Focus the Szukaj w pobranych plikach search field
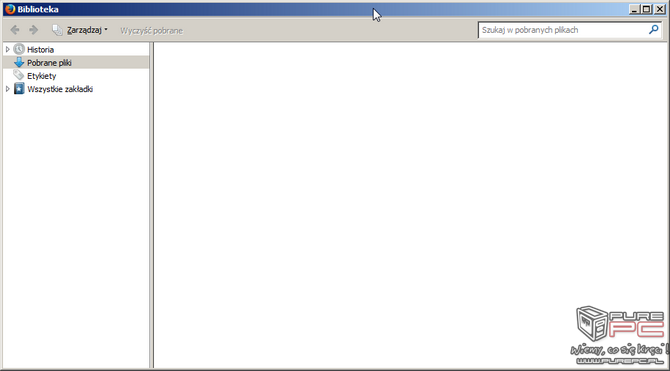Image resolution: width=670 pixels, height=371 pixels. (563, 30)
